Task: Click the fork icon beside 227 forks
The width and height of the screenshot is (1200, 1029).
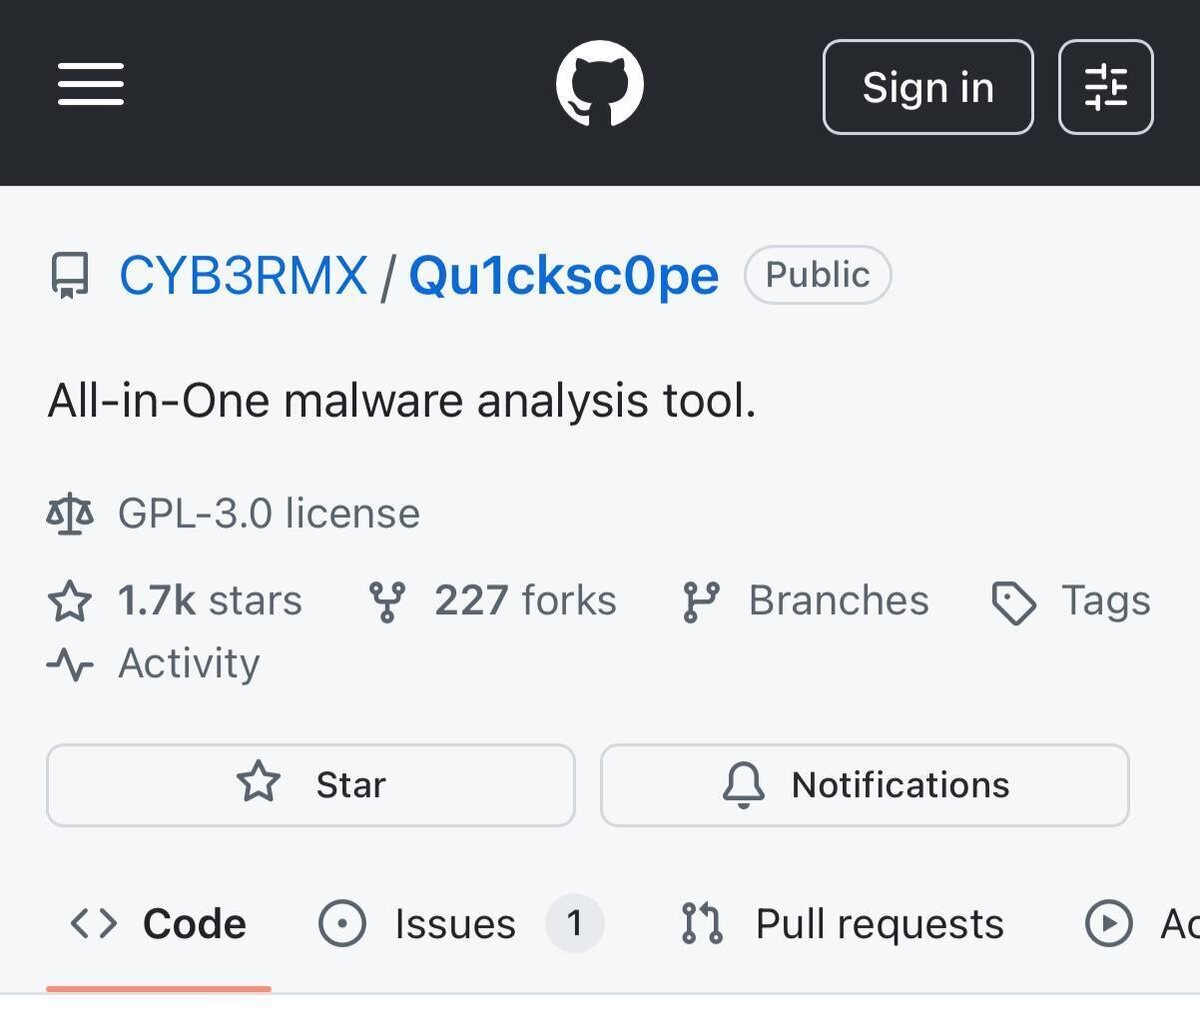Action: [387, 602]
